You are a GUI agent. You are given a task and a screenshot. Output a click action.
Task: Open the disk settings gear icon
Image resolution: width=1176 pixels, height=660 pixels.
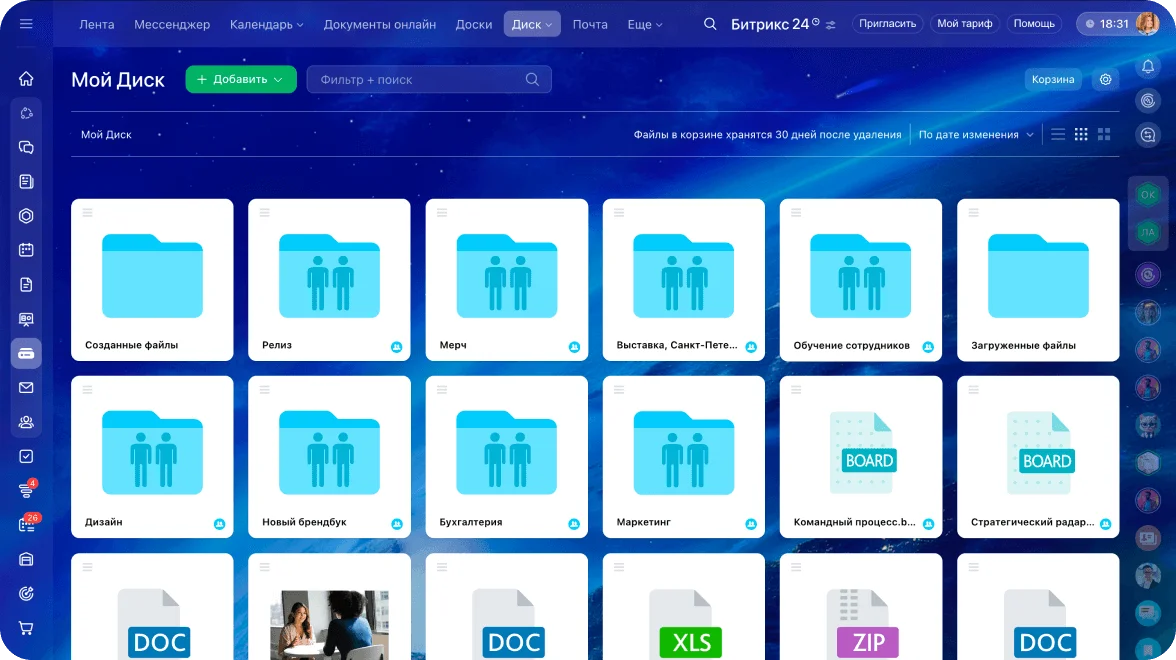pos(1105,79)
